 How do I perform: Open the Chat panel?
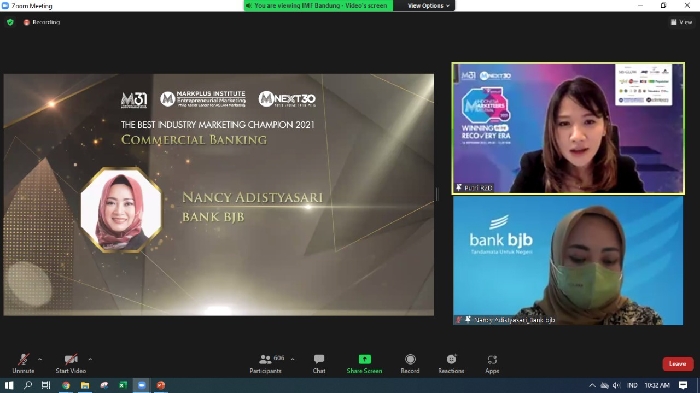tap(319, 364)
